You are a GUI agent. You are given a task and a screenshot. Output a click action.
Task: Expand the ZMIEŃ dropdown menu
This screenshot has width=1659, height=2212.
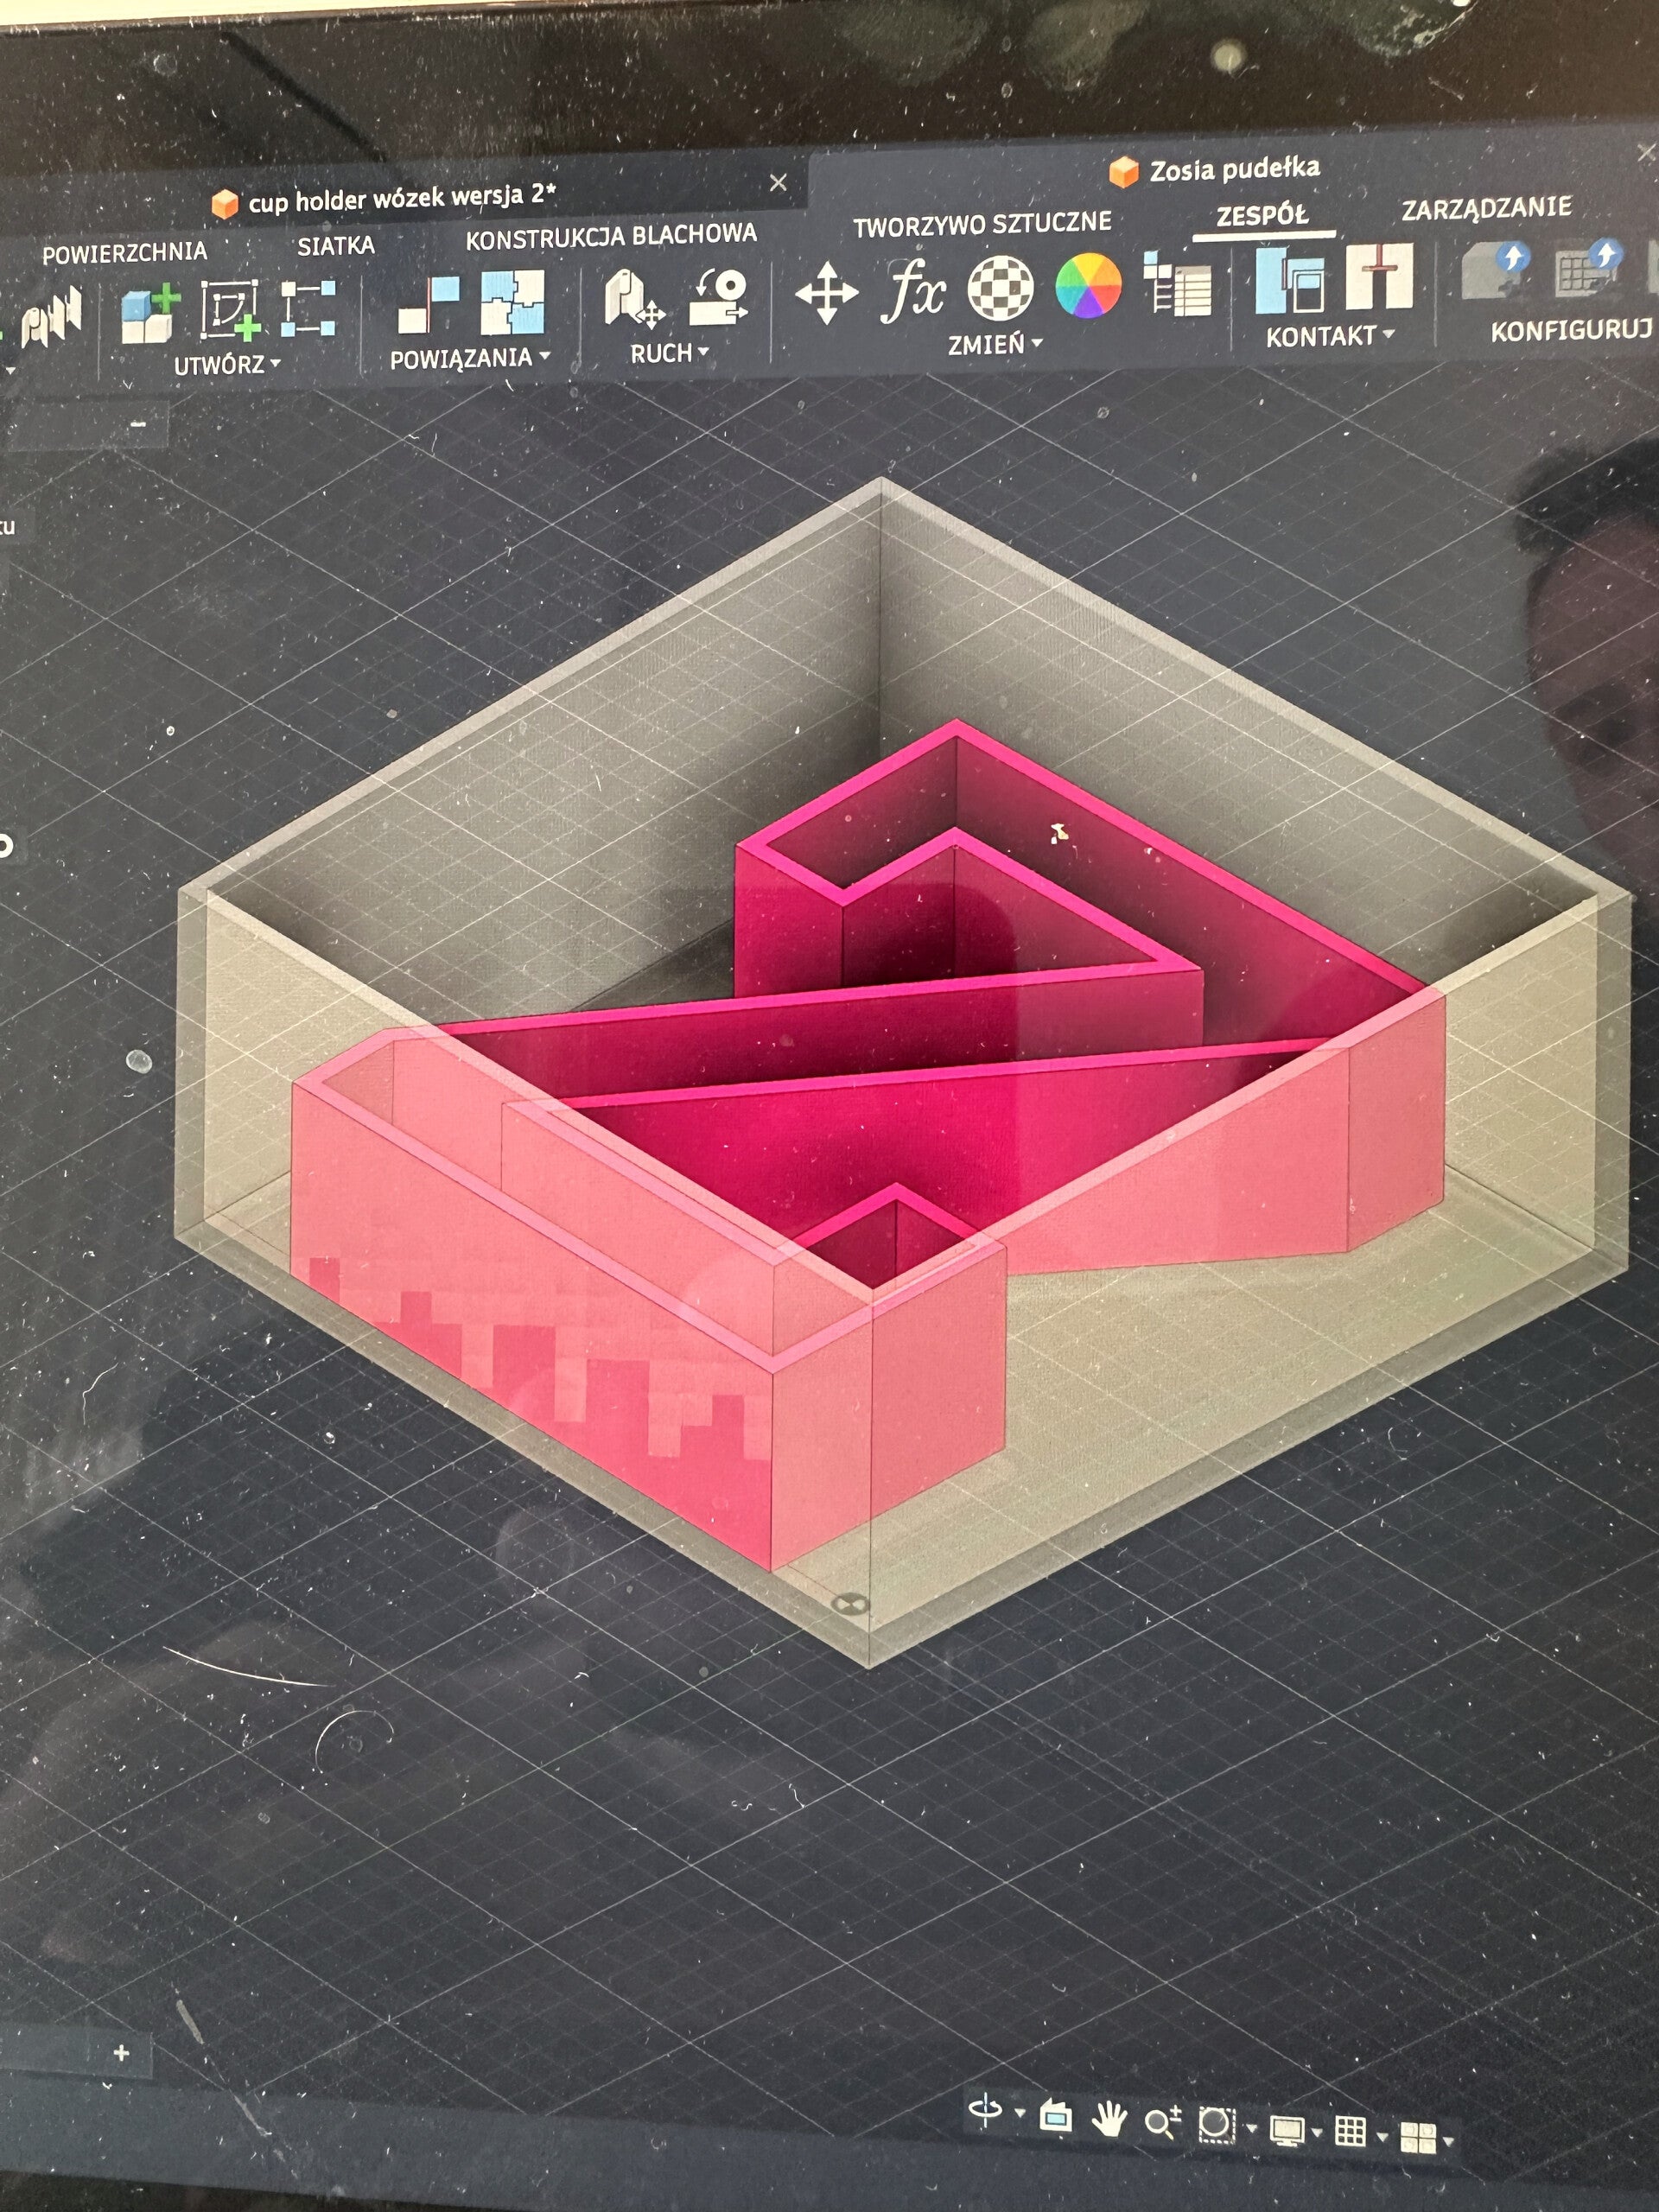coord(995,344)
